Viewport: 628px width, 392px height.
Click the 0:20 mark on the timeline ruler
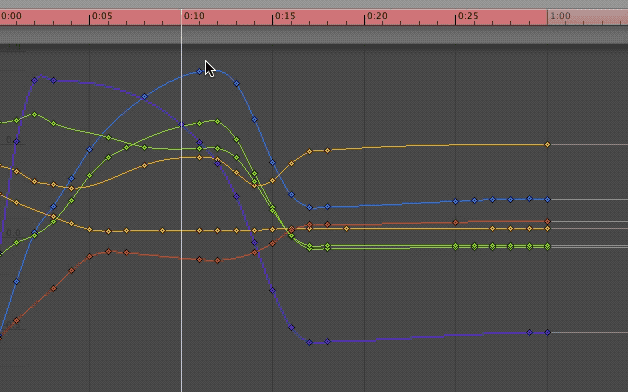pos(377,16)
